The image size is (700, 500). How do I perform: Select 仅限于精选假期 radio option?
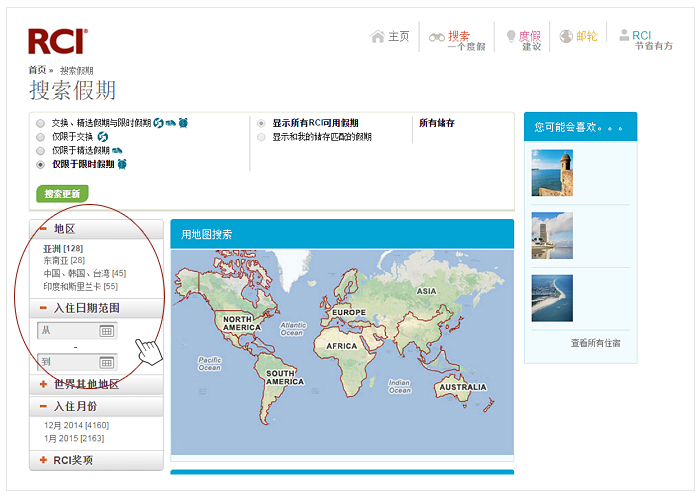41,151
